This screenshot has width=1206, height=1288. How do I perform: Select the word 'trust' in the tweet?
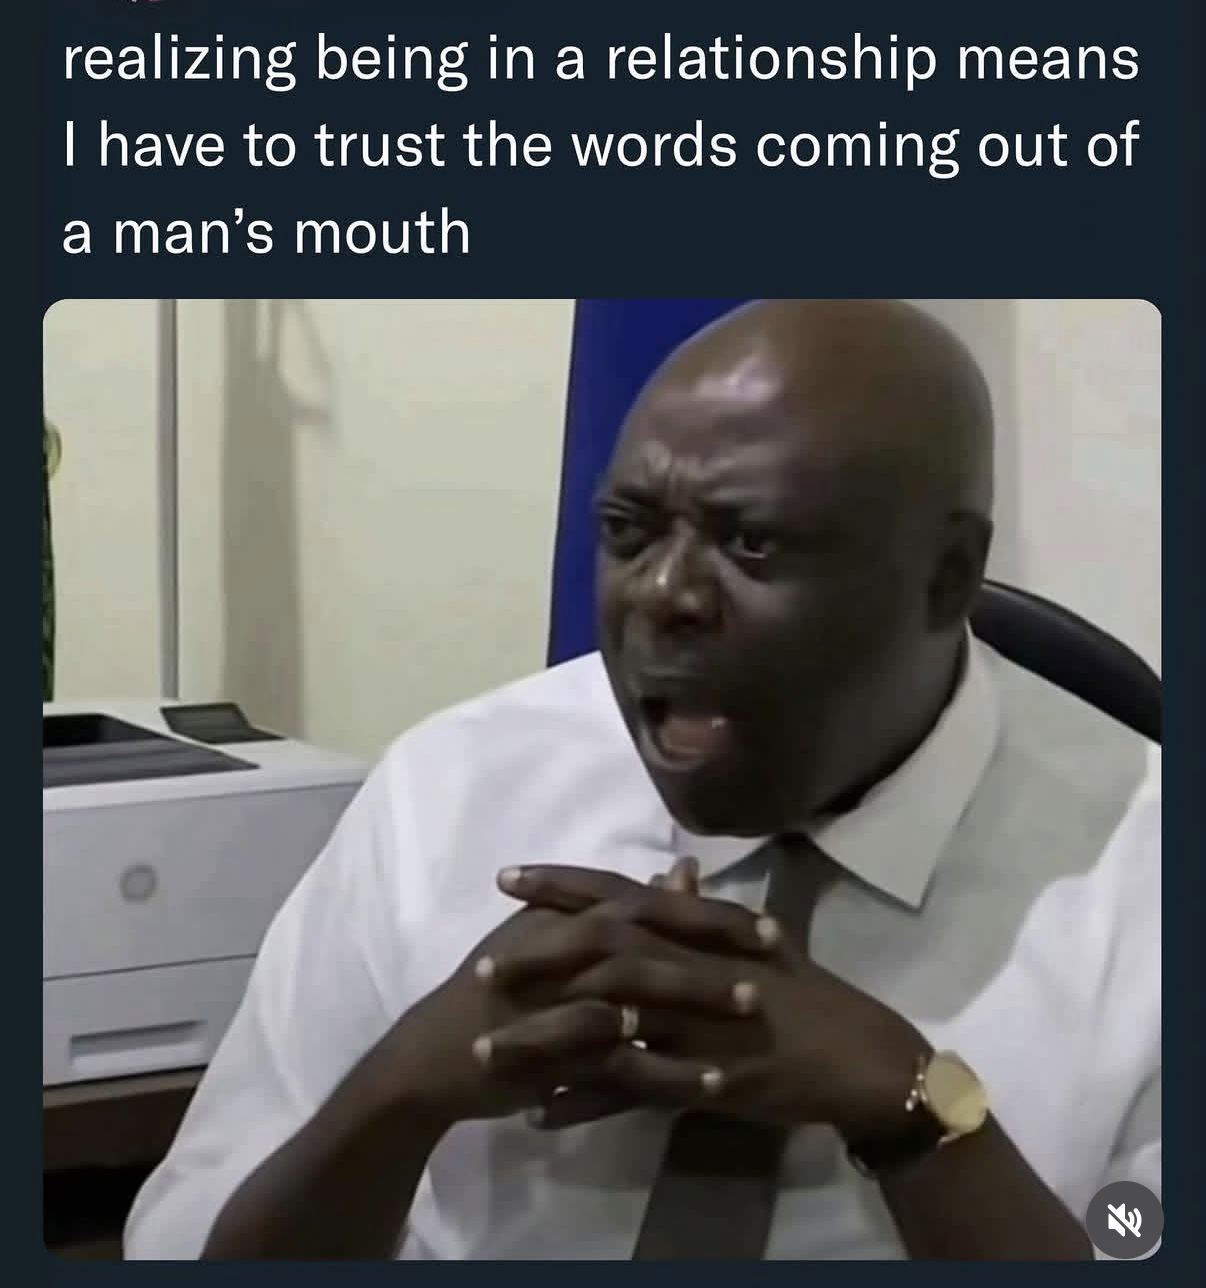tap(380, 145)
